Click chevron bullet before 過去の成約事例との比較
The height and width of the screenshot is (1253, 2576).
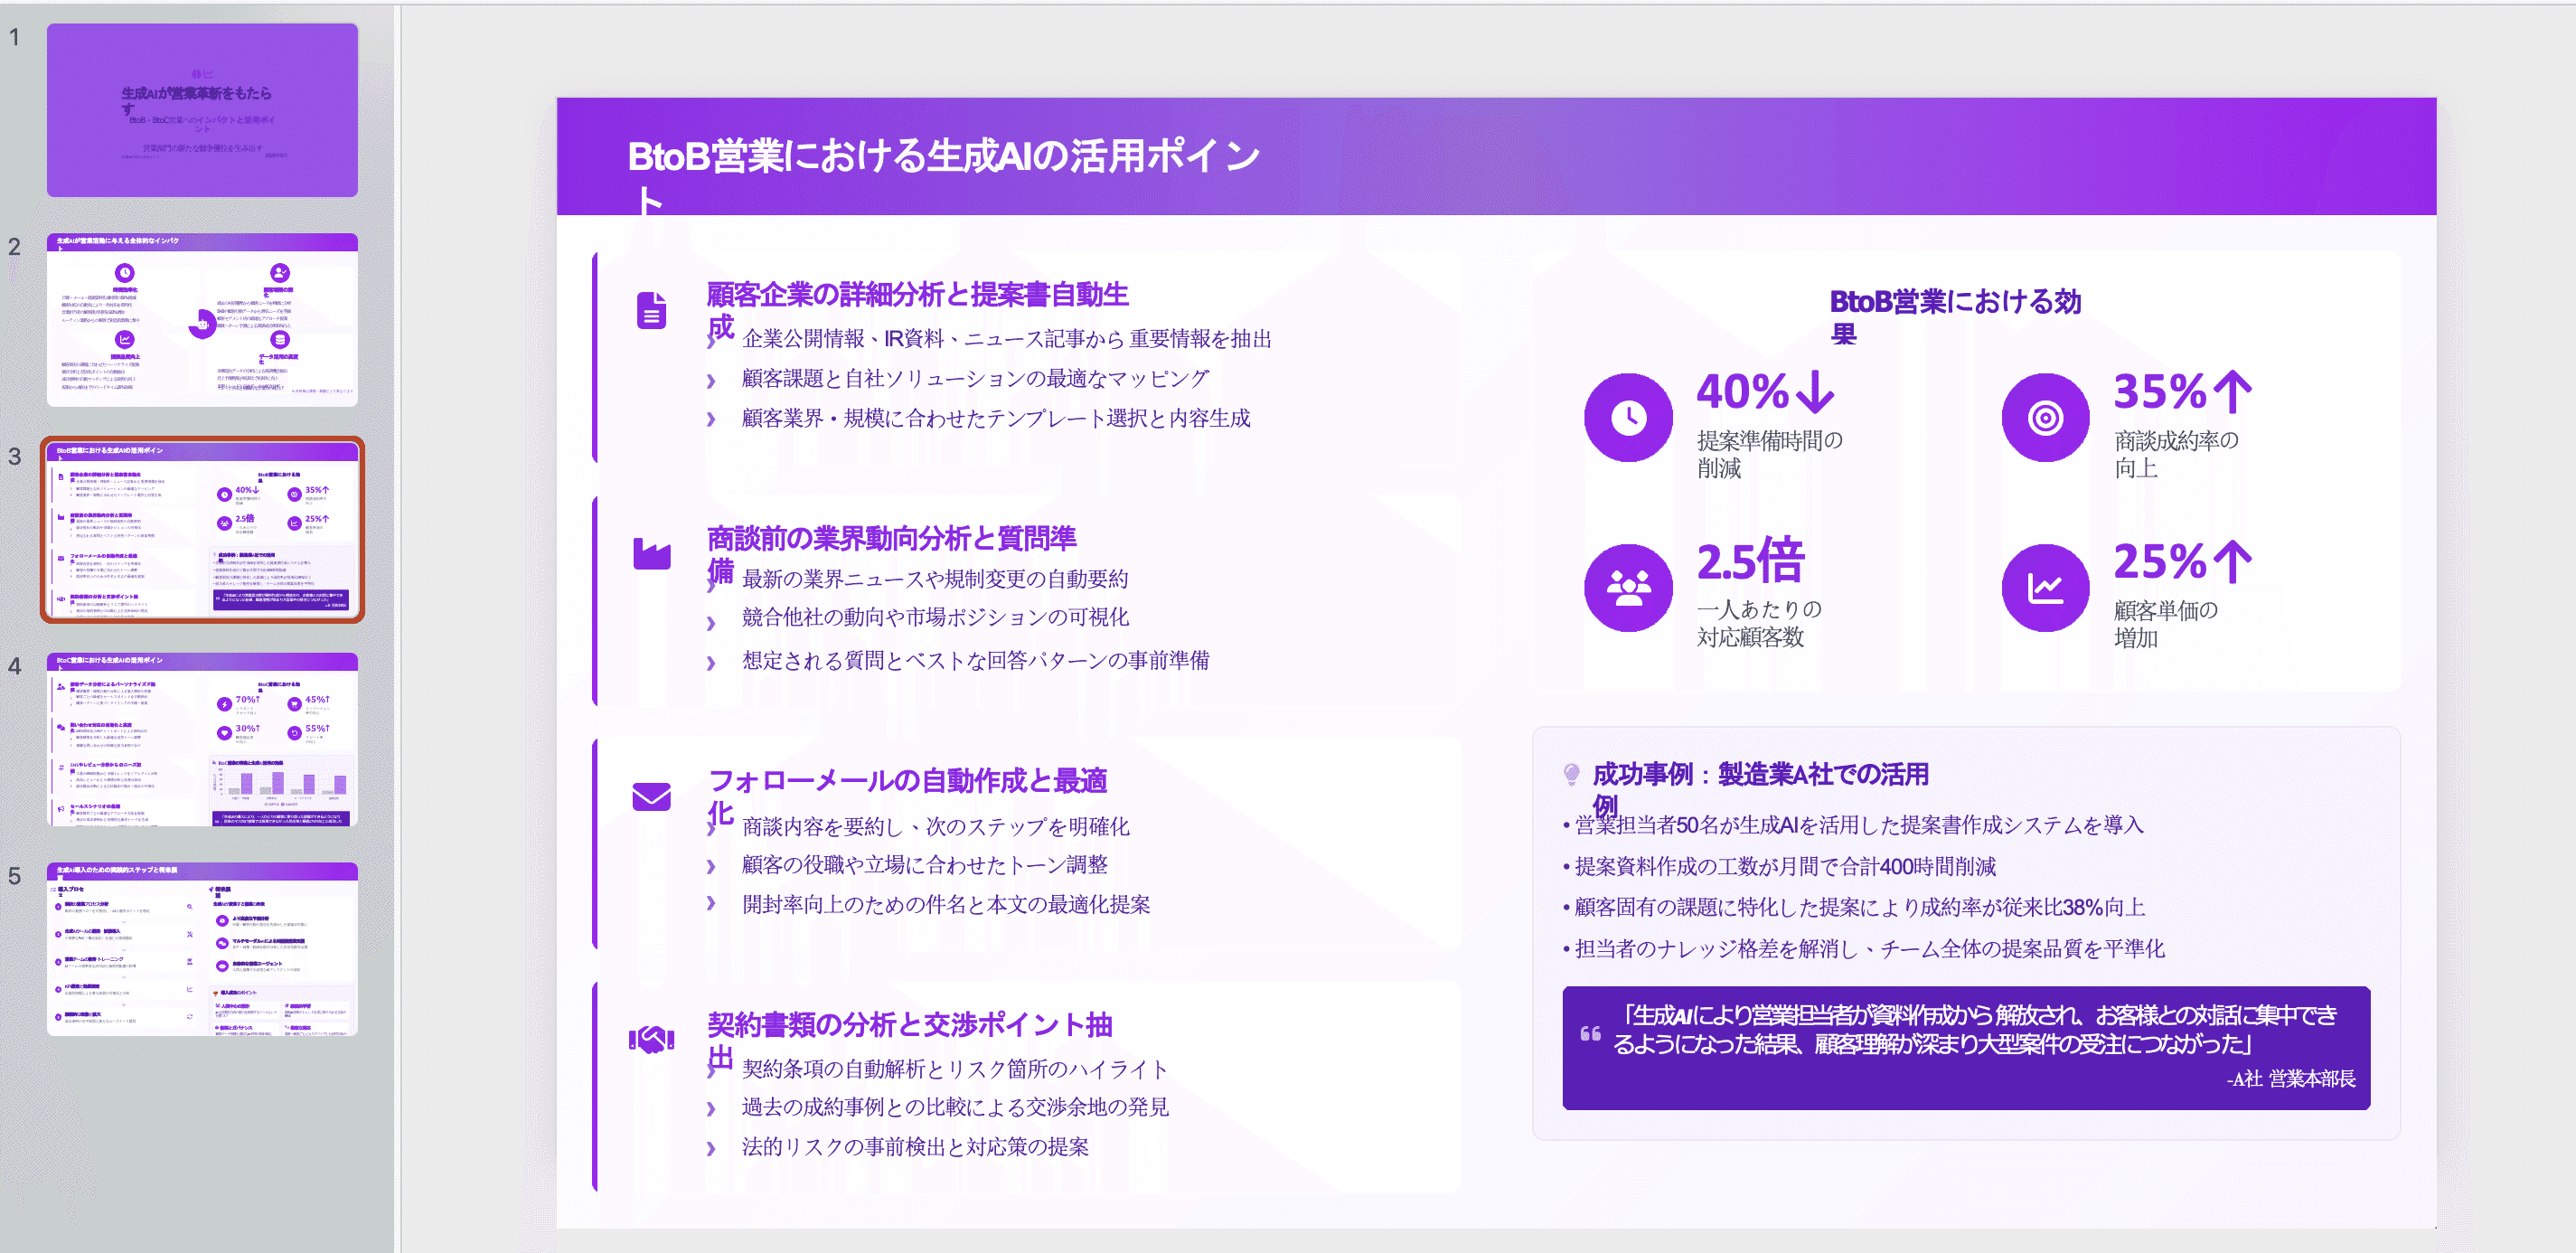(x=711, y=1109)
